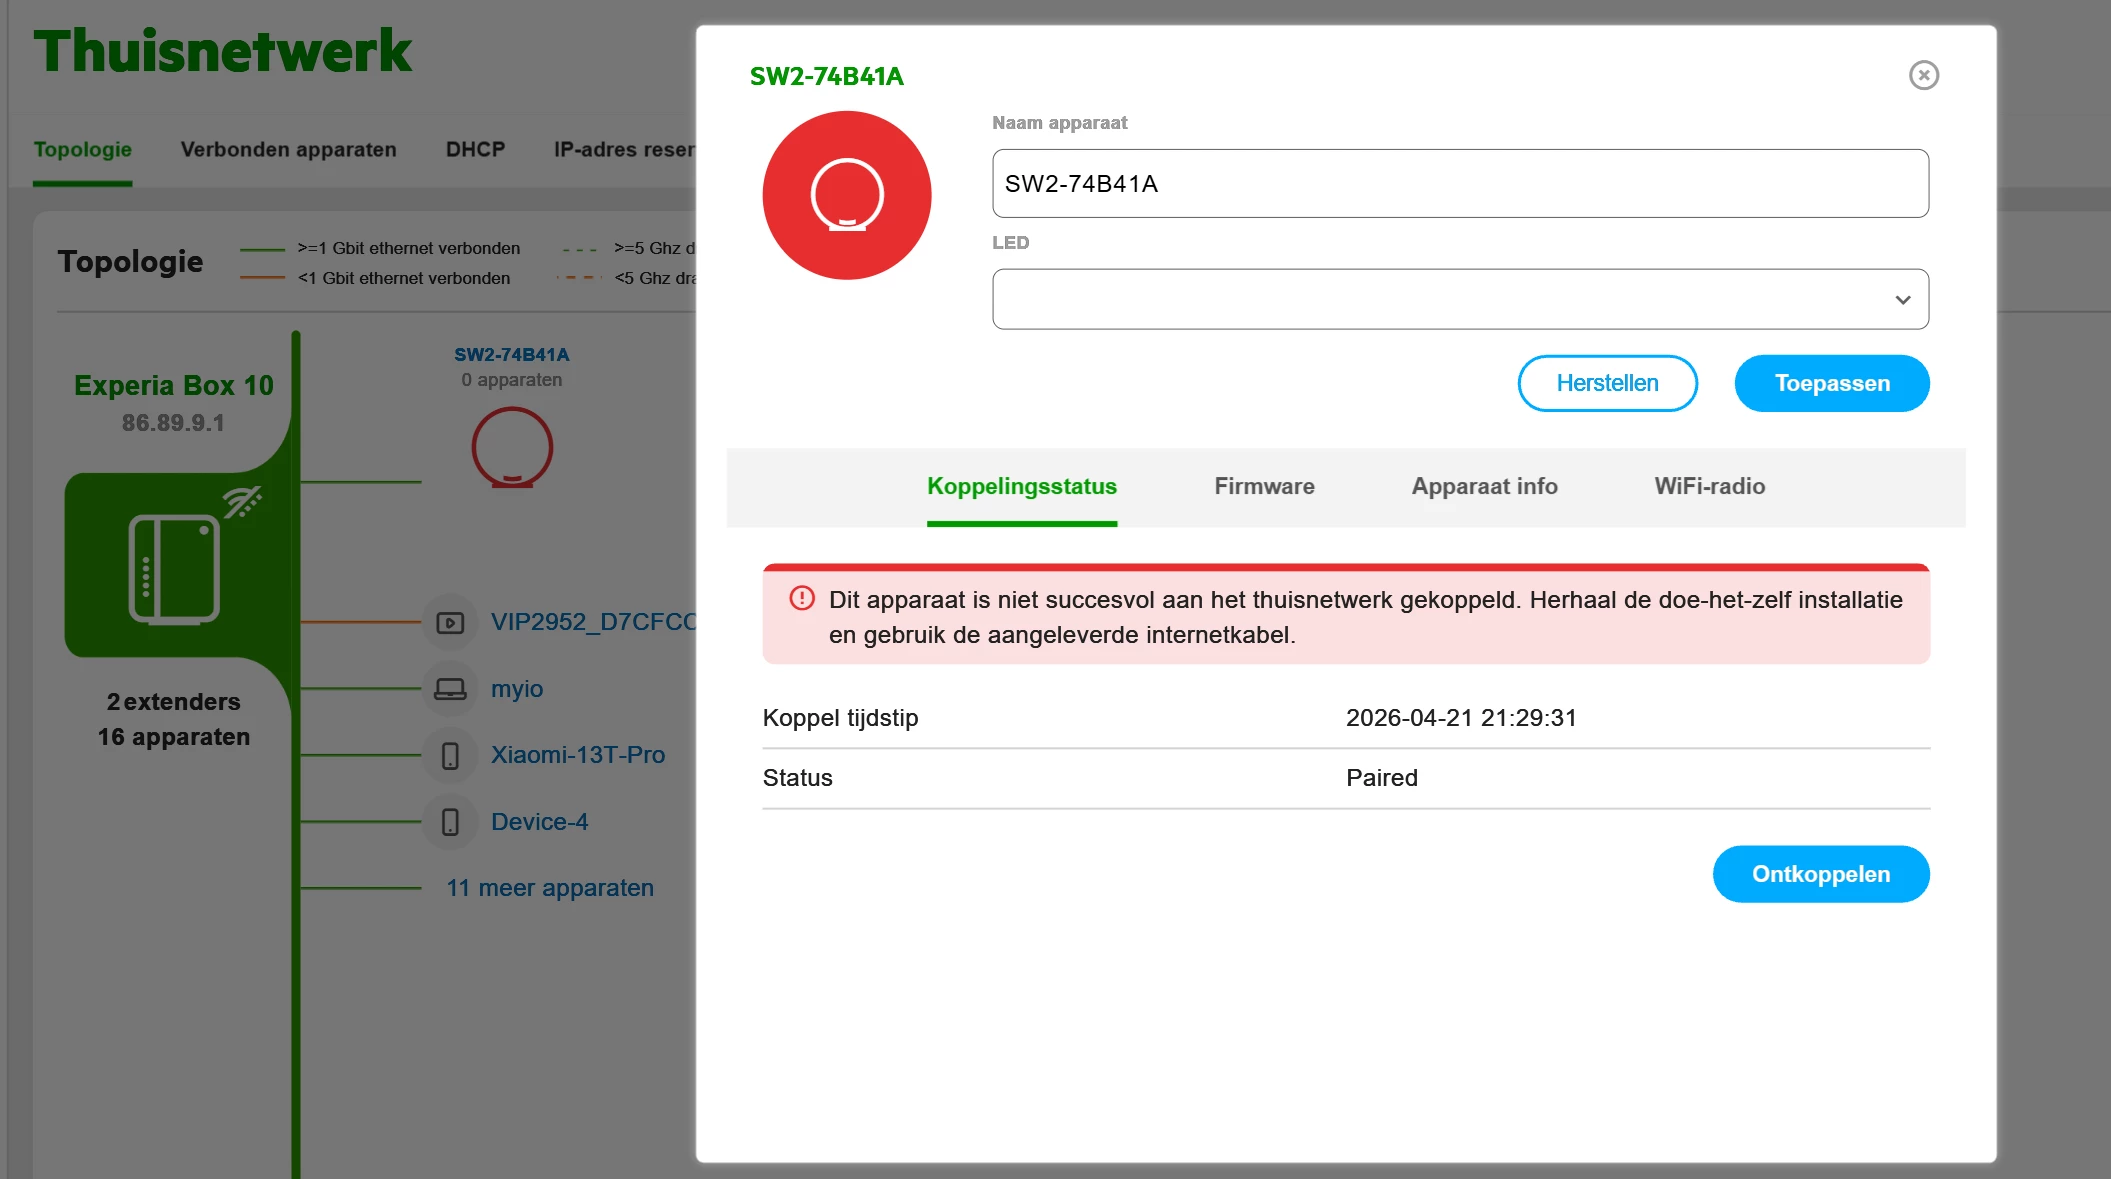Click the LED dropdown chevron arrow
The height and width of the screenshot is (1179, 2111).
pos(1902,300)
